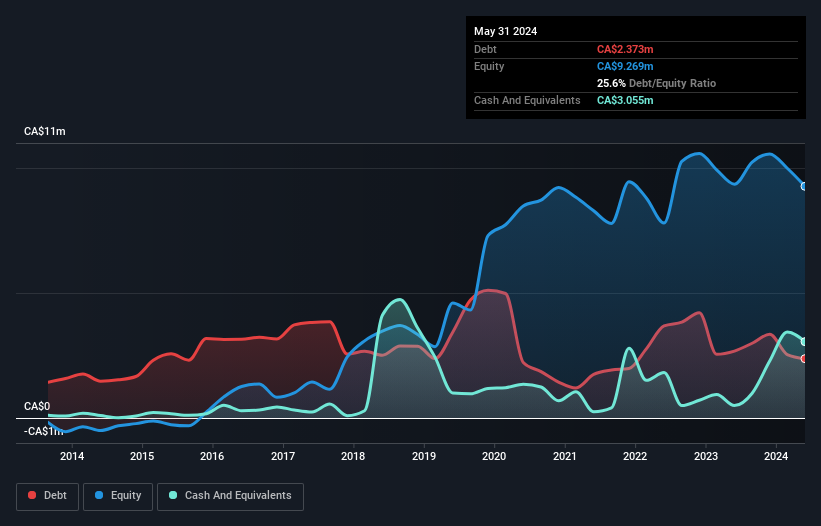The height and width of the screenshot is (526, 821).
Task: Click the CA$9.269m equity value
Action: pyautogui.click(x=625, y=66)
